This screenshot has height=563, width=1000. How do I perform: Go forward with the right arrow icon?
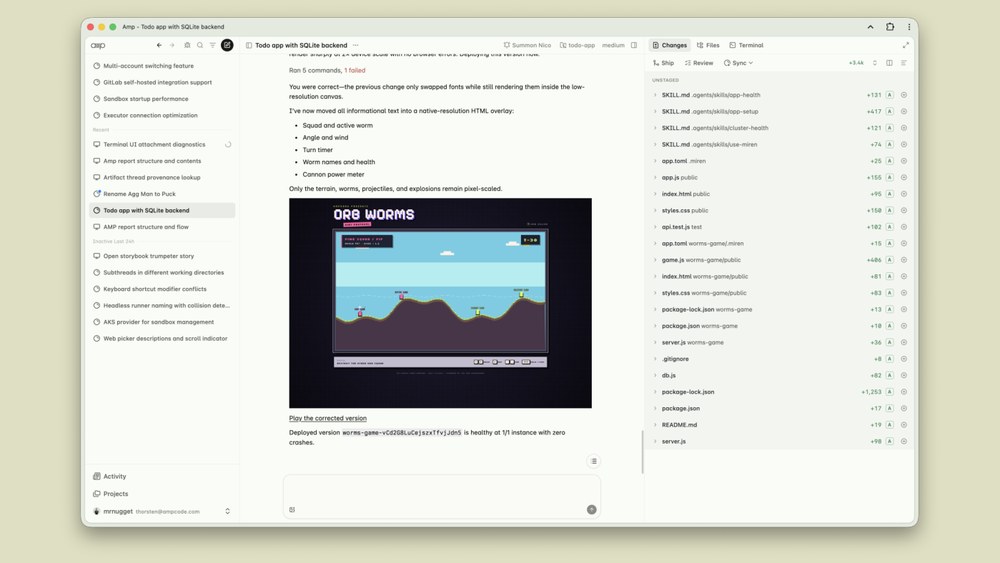(x=172, y=45)
